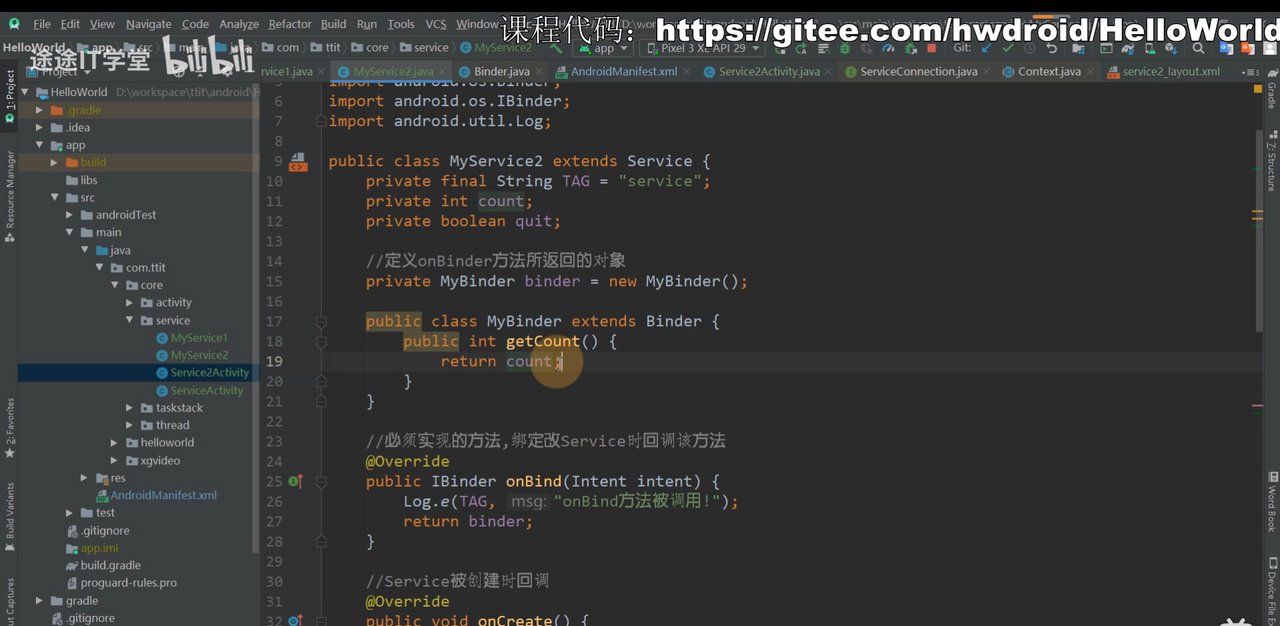Commit changes with the green Git checkmark

(x=1008, y=48)
